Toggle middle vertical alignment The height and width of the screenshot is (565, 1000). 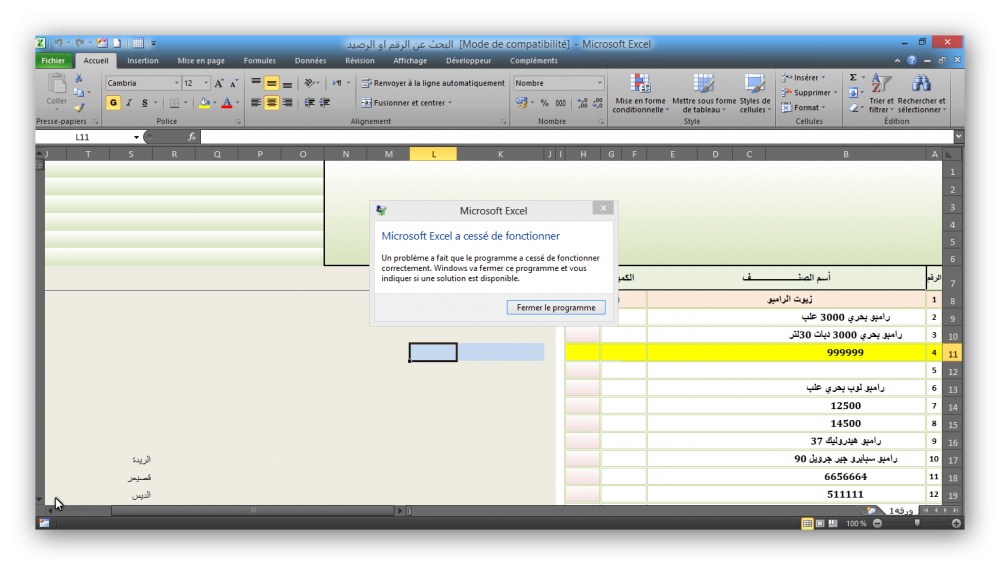[x=272, y=83]
